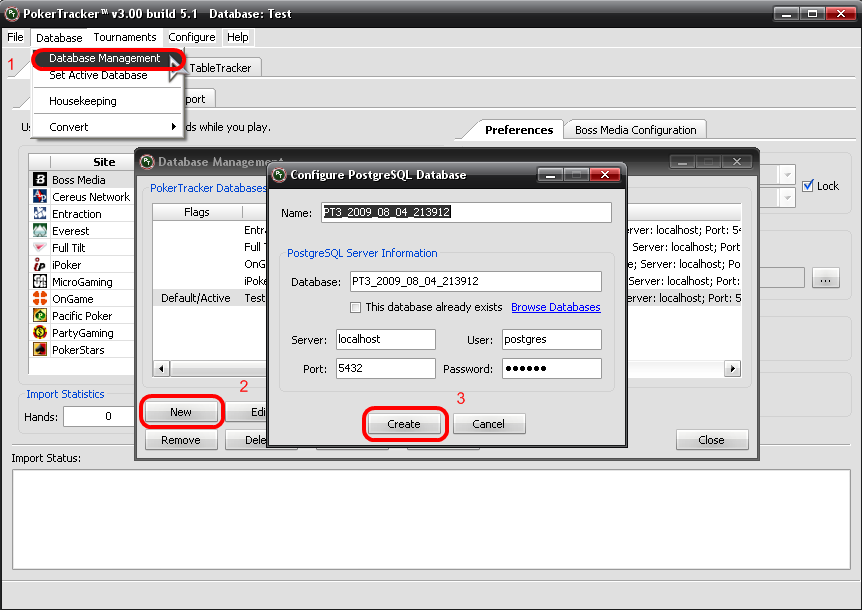Viewport: 862px width, 610px height.
Task: Click the PartyGaming site icon
Action: tap(40, 332)
